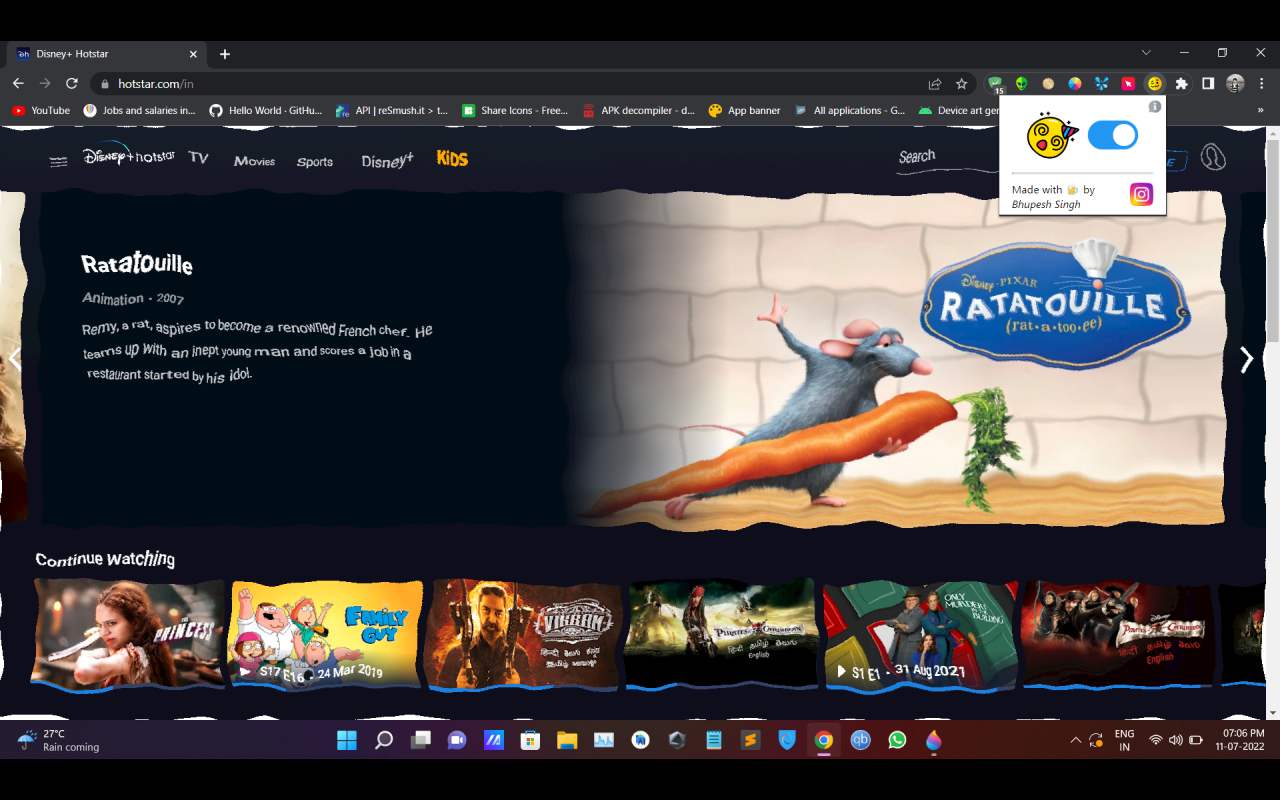This screenshot has height=800, width=1280.
Task: Open the clock and calendar flyout
Action: pos(1239,740)
